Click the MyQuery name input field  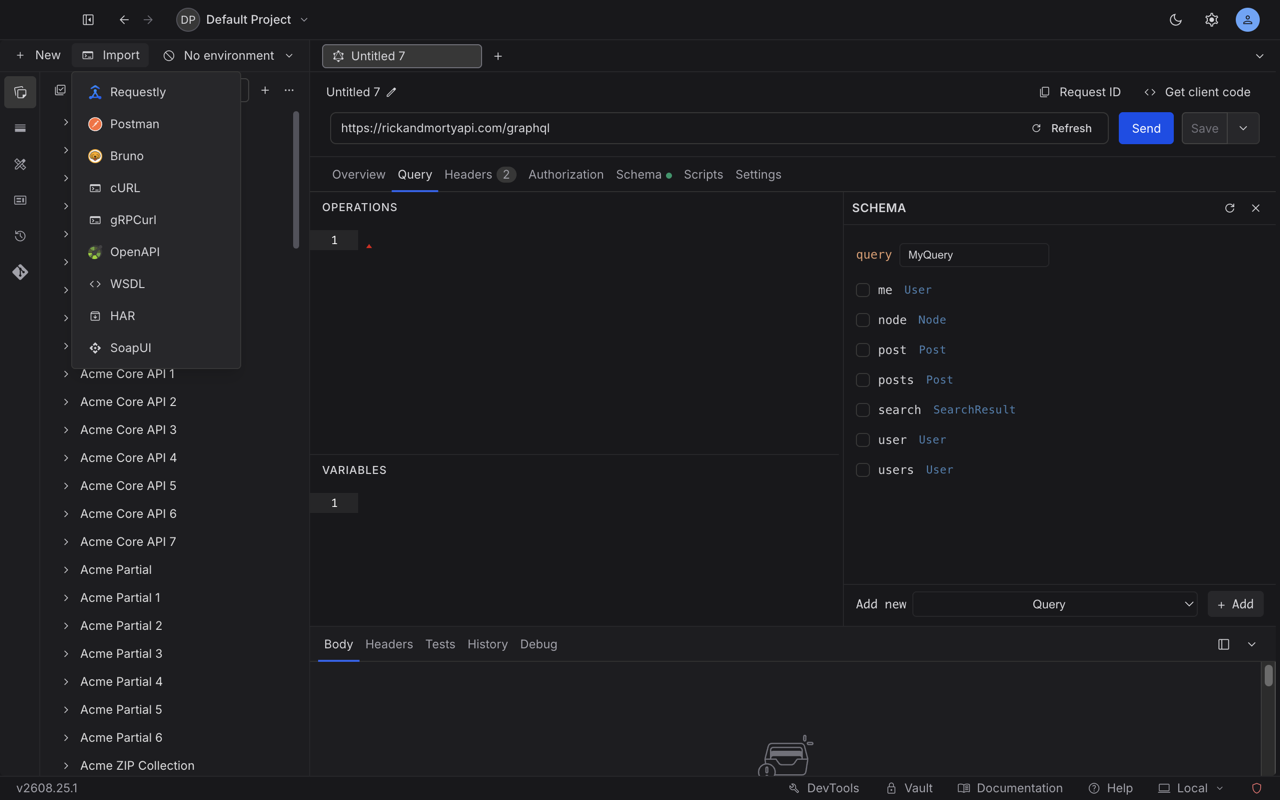click(x=974, y=255)
